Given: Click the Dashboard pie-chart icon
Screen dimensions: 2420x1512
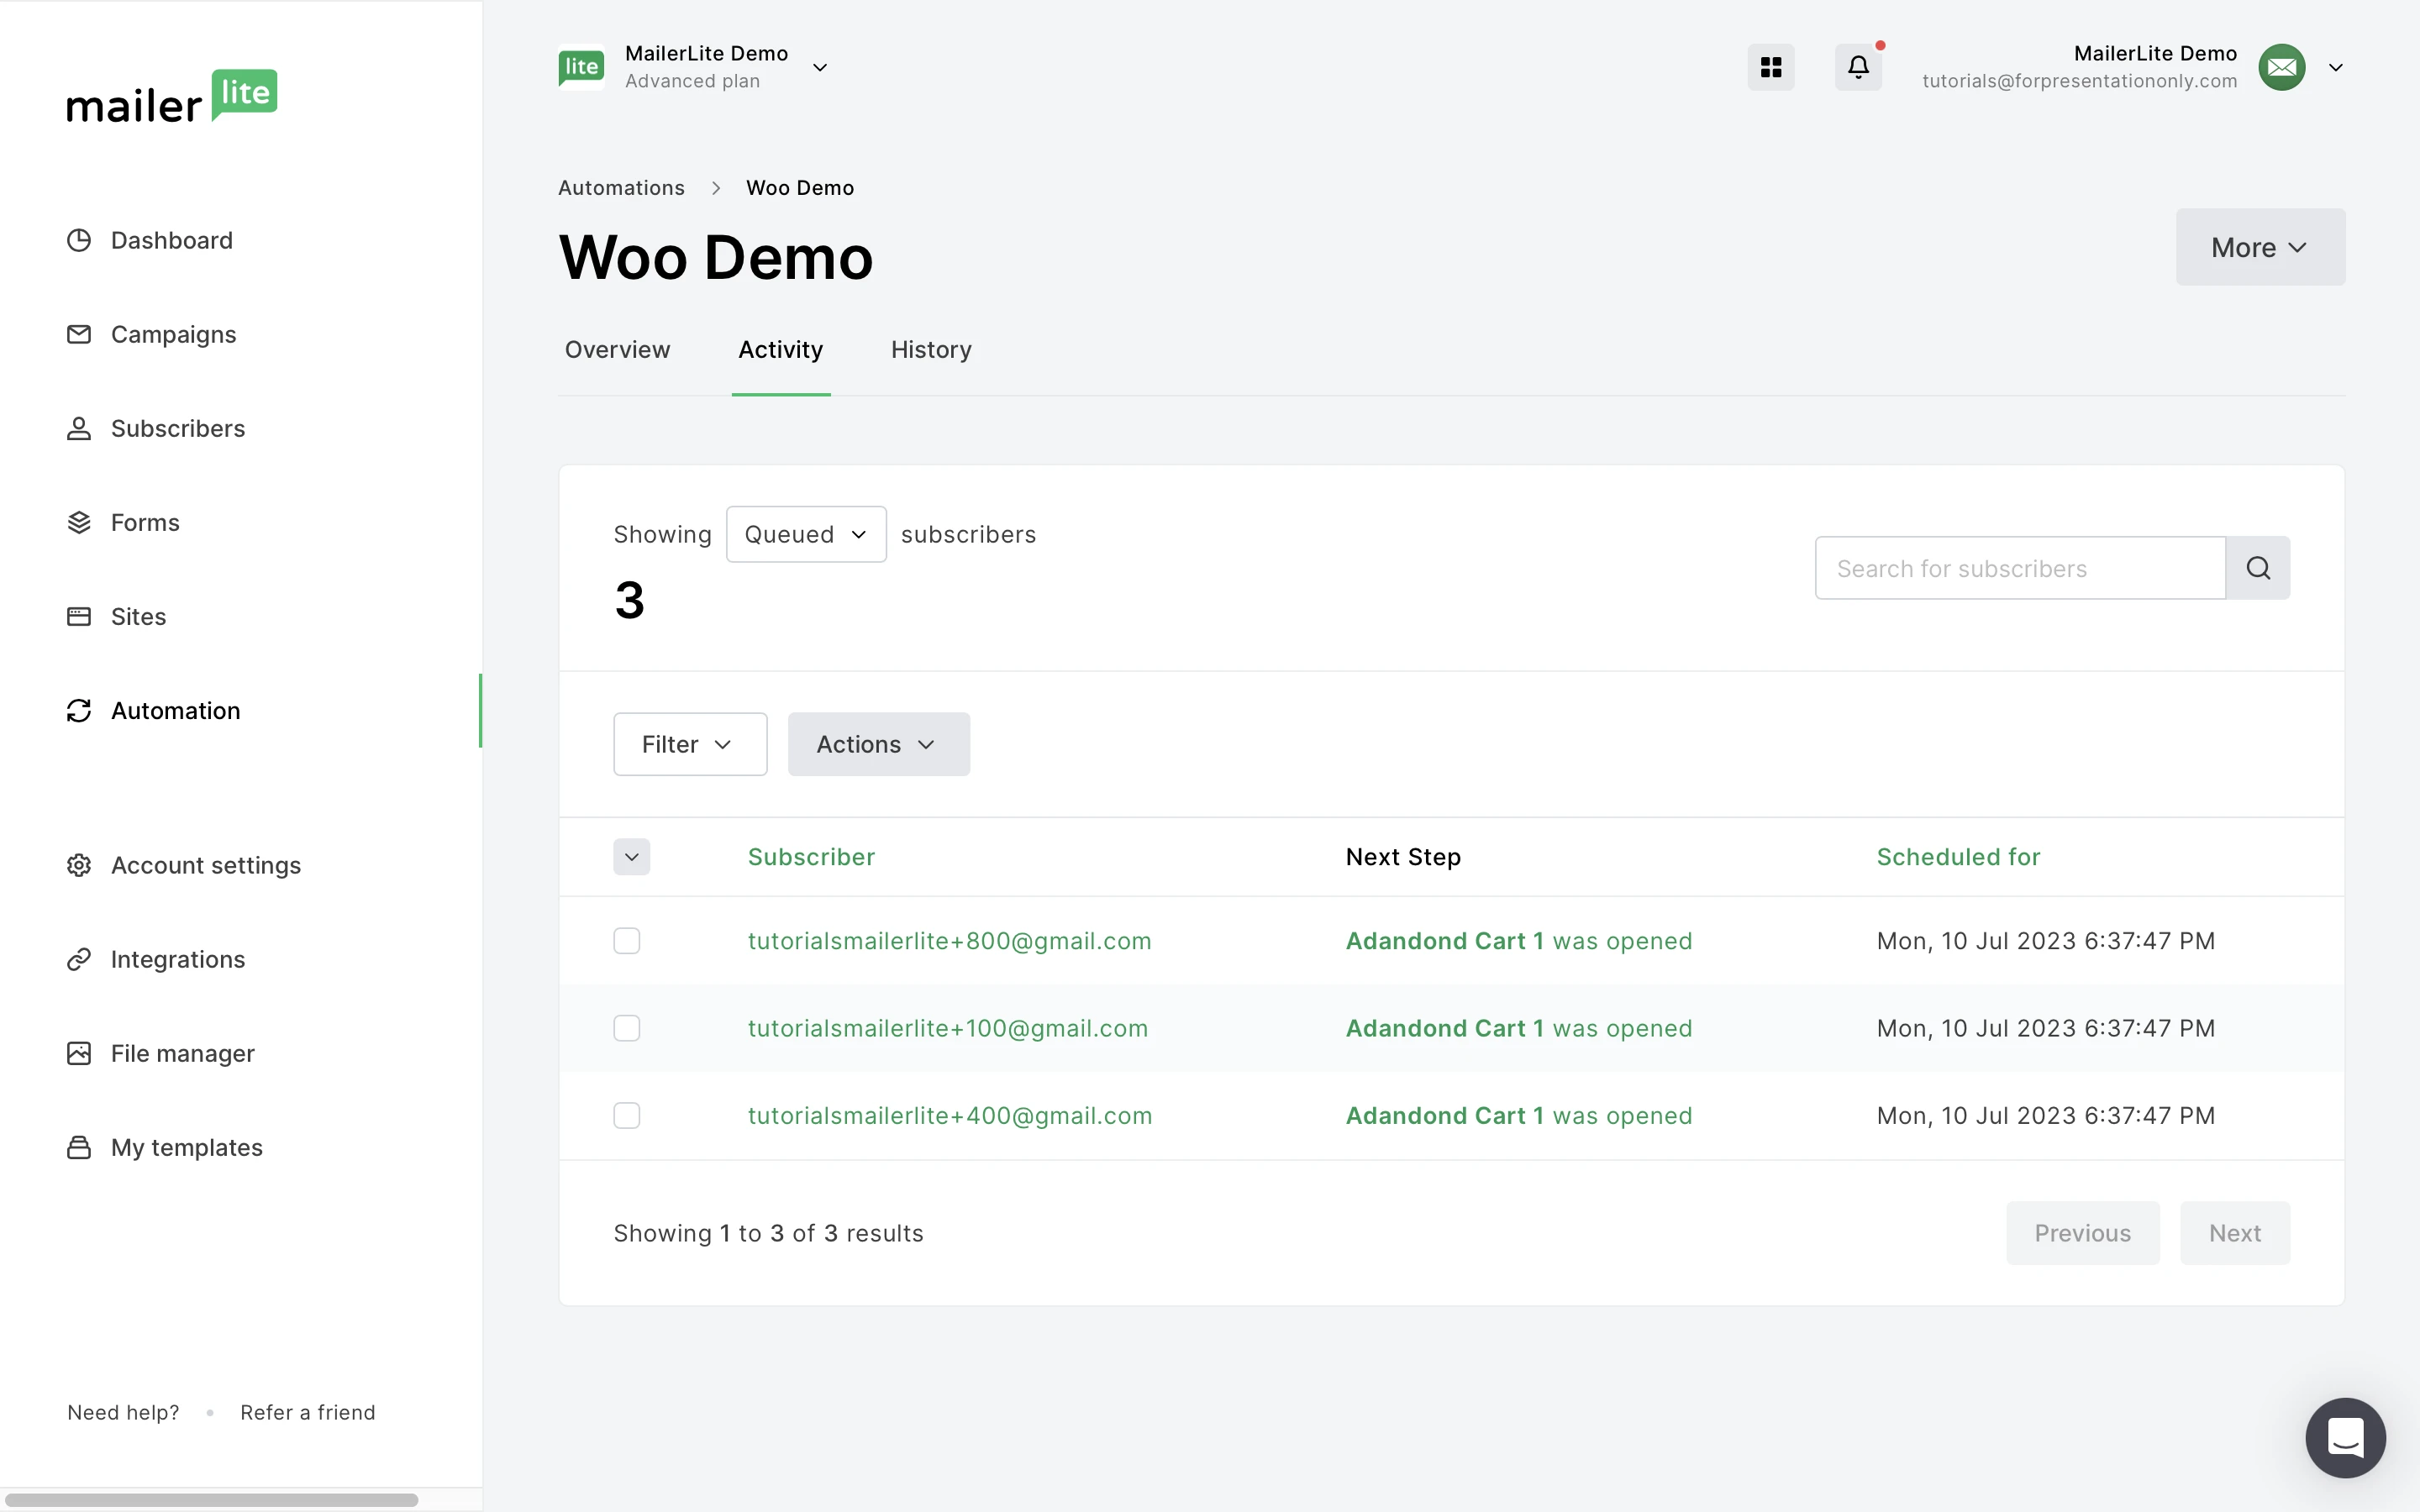Looking at the screenshot, I should coord(79,240).
